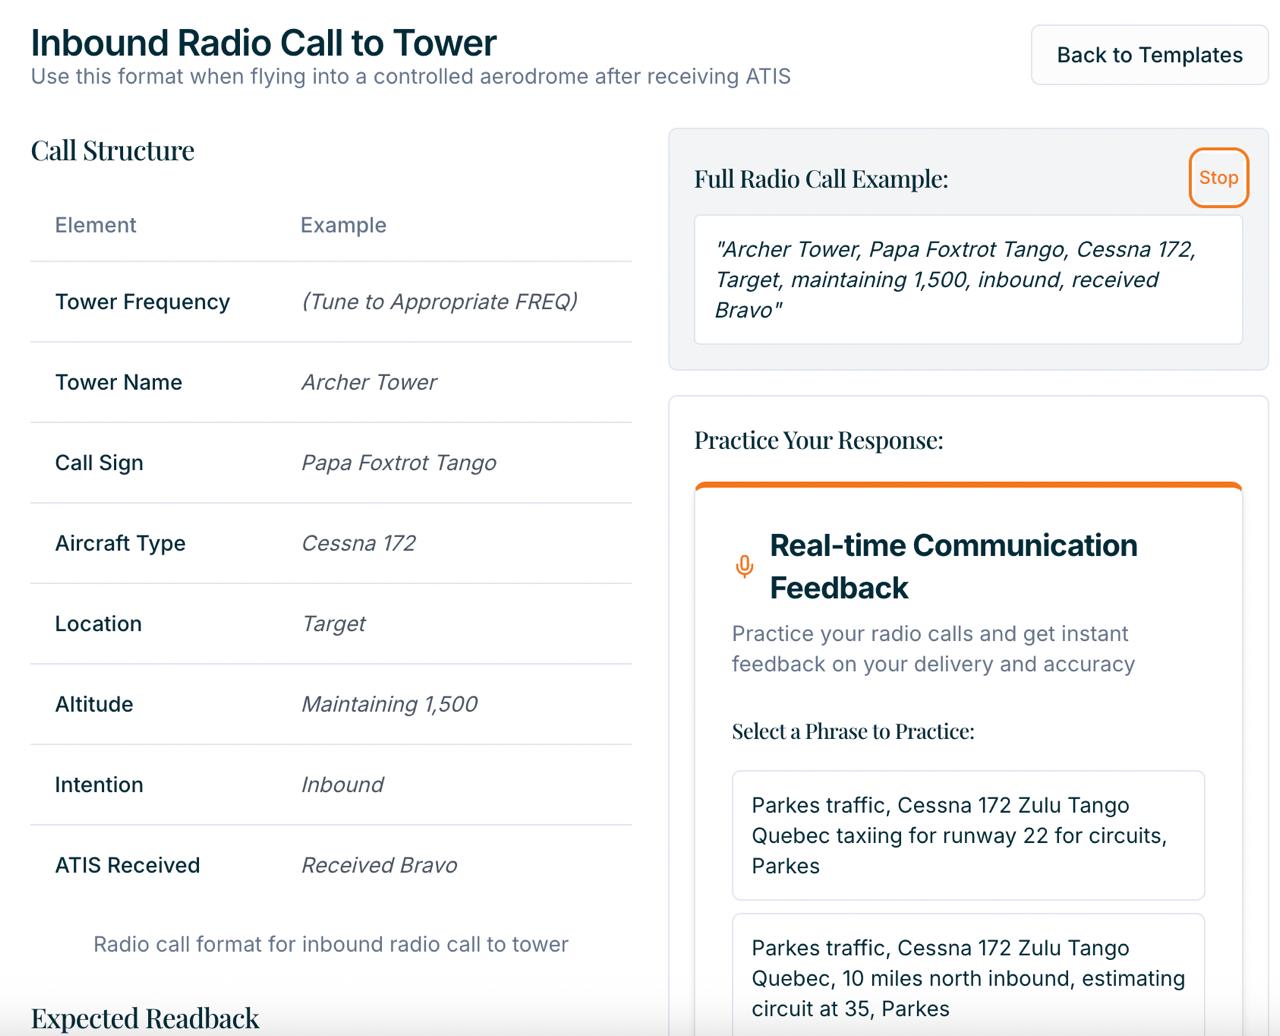Choose the '10 miles north inbound' practice phrase
Screen dimensions: 1280x1036
(x=967, y=977)
